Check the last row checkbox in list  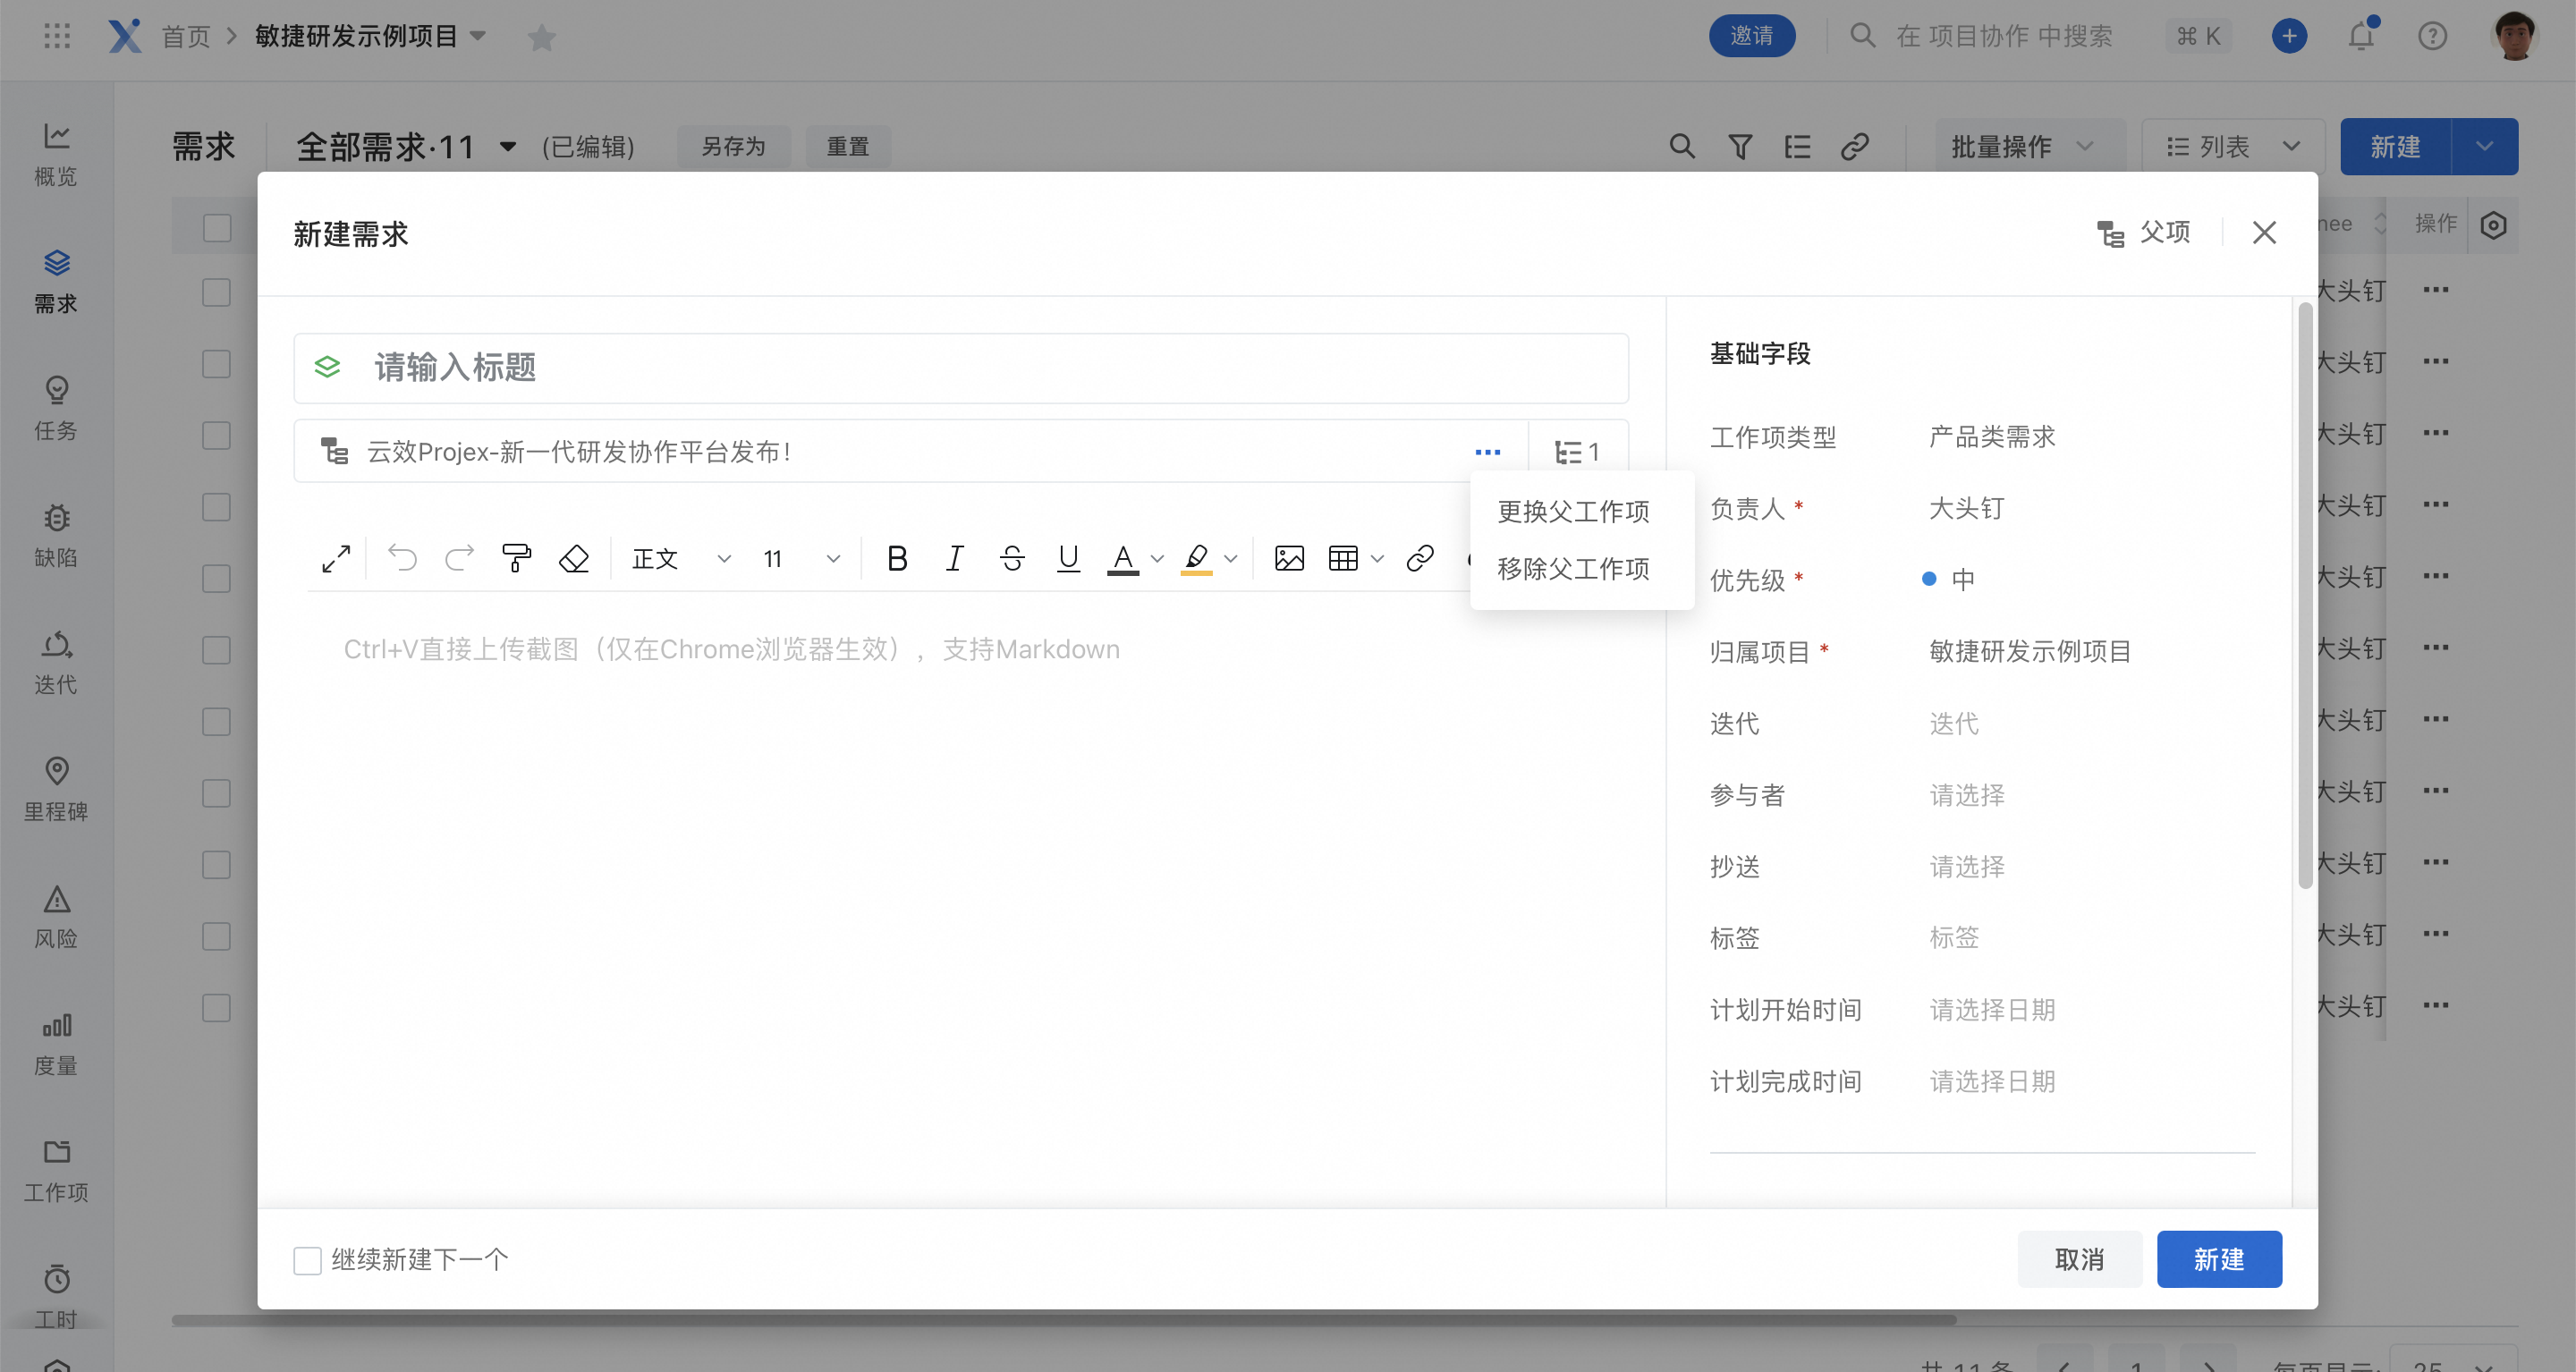pyautogui.click(x=217, y=1007)
